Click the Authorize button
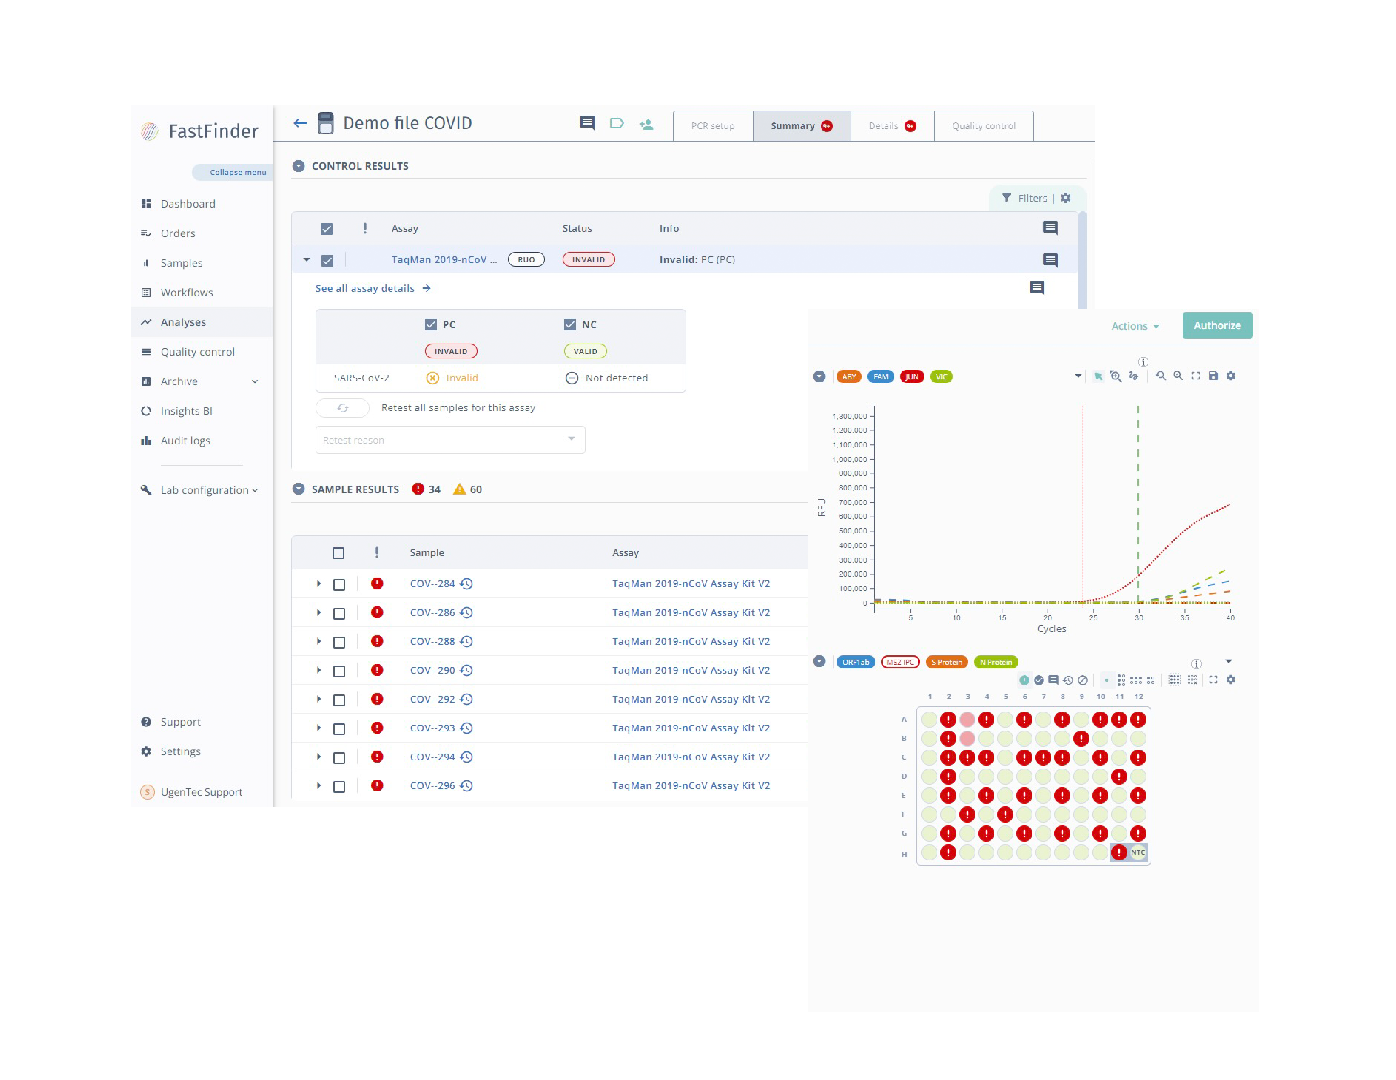 (x=1217, y=325)
